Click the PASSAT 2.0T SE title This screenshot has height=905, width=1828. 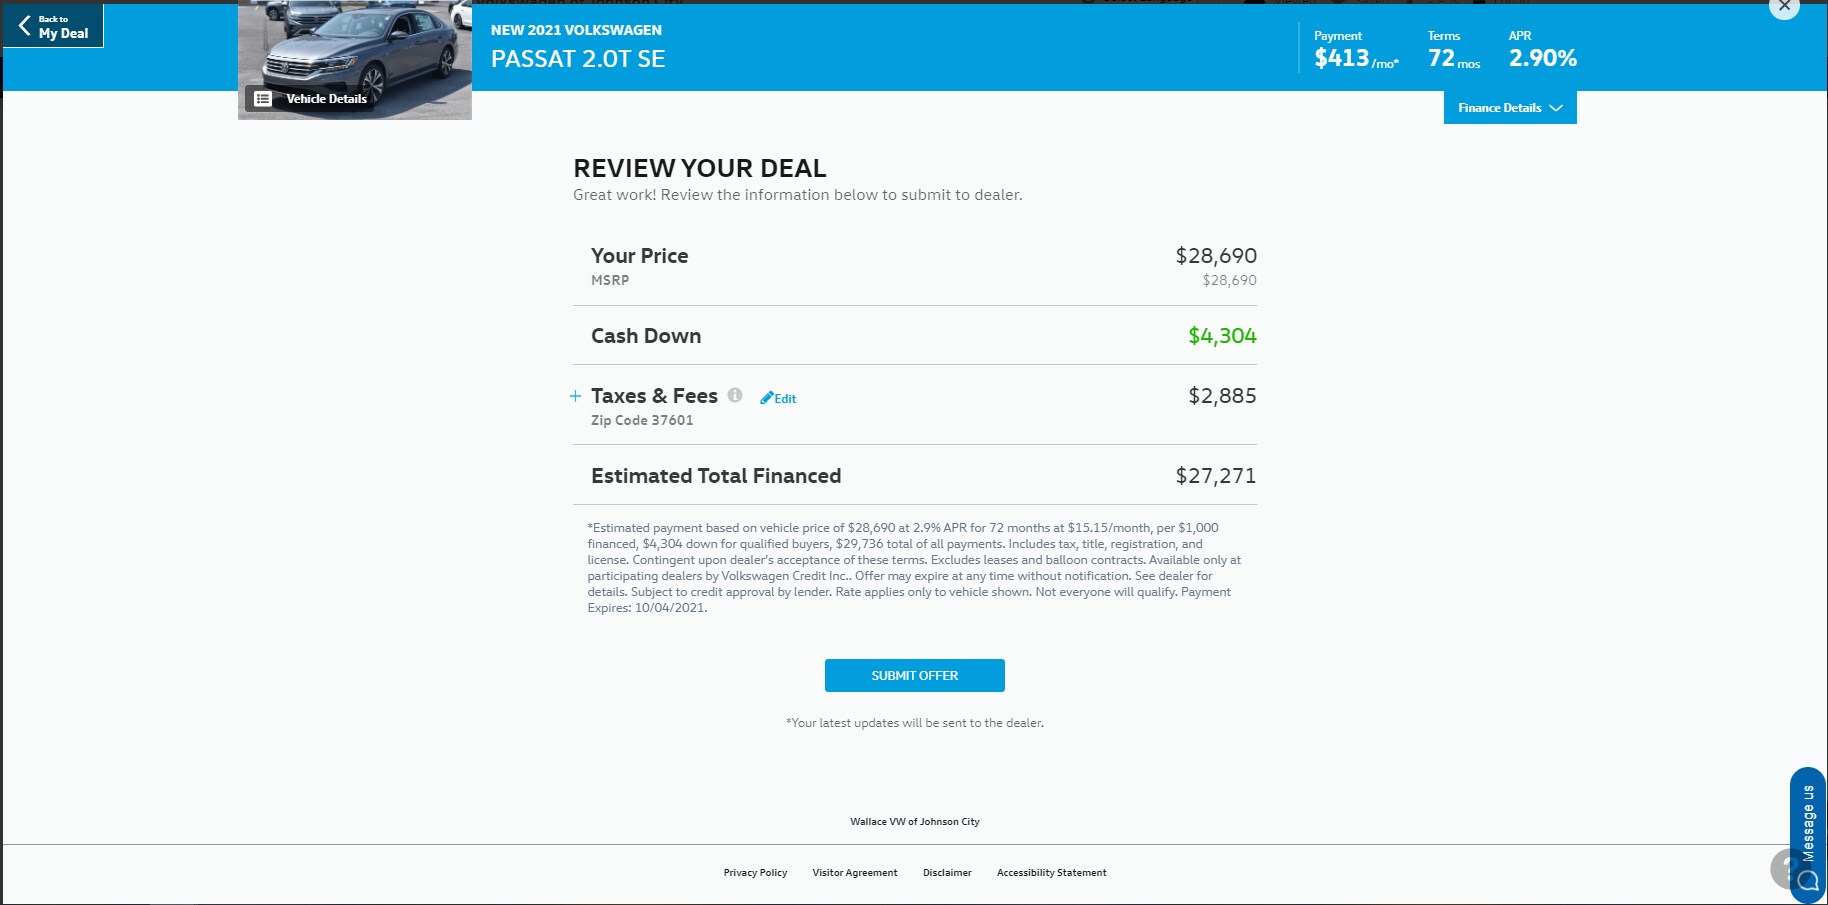pos(578,59)
